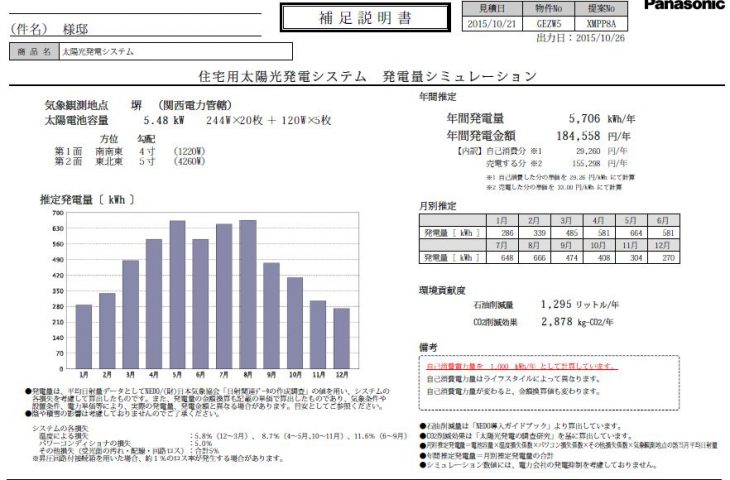Click the 8月 bar in the chart
730x480 pixels.
248,294
